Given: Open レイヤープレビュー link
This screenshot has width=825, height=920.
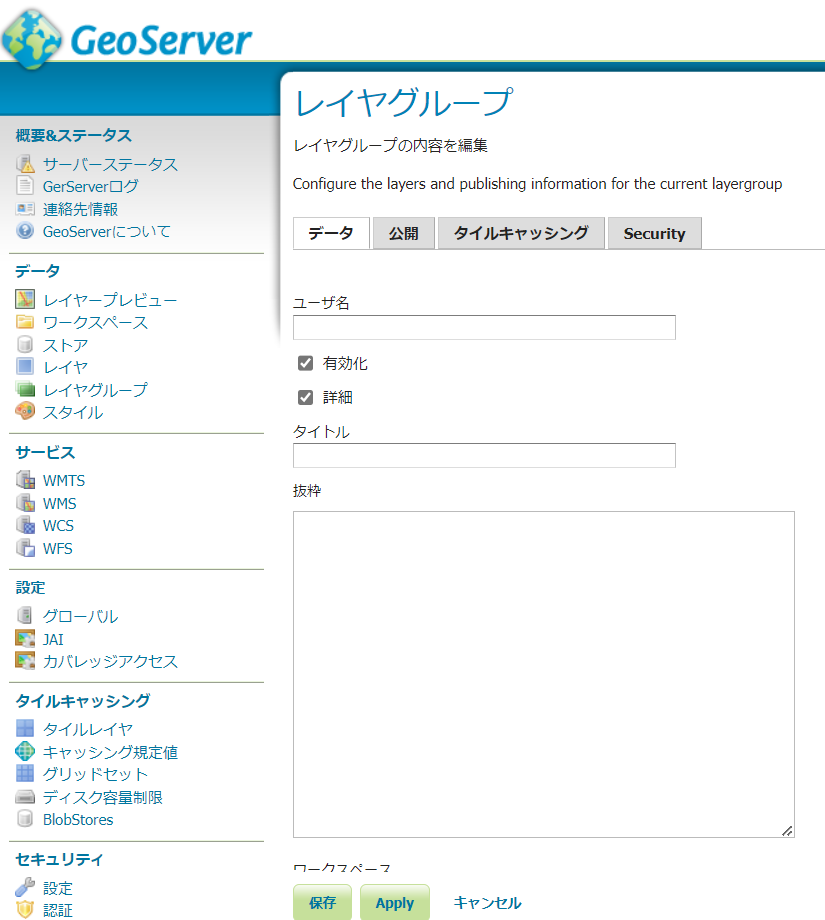Looking at the screenshot, I should (110, 300).
